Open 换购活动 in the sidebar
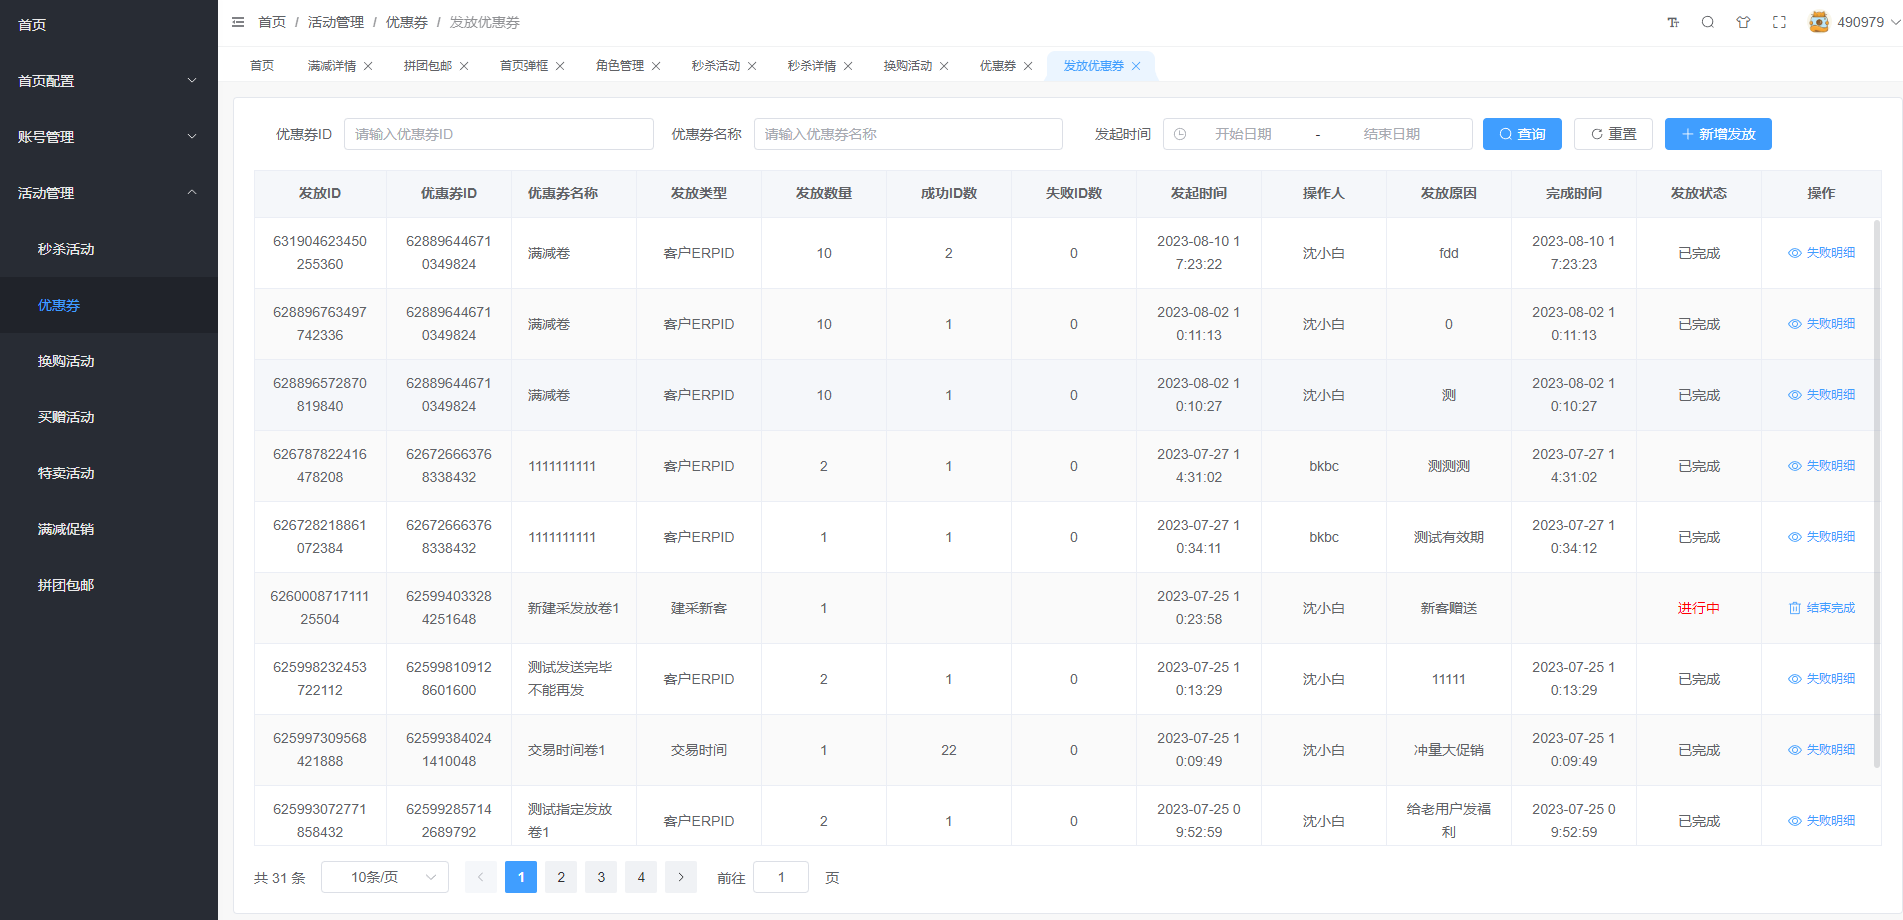This screenshot has width=1903, height=920. click(x=109, y=361)
